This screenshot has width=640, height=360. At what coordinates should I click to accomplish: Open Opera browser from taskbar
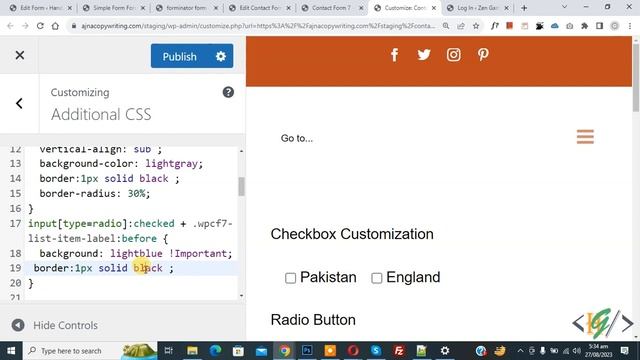click(x=353, y=351)
